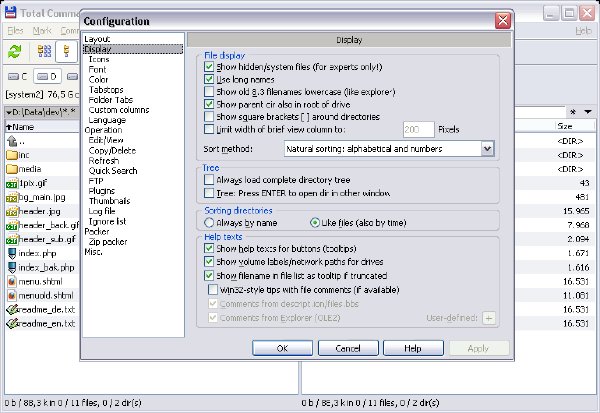600x413 pixels.
Task: Select Like files (also by time) option
Action: (315, 222)
